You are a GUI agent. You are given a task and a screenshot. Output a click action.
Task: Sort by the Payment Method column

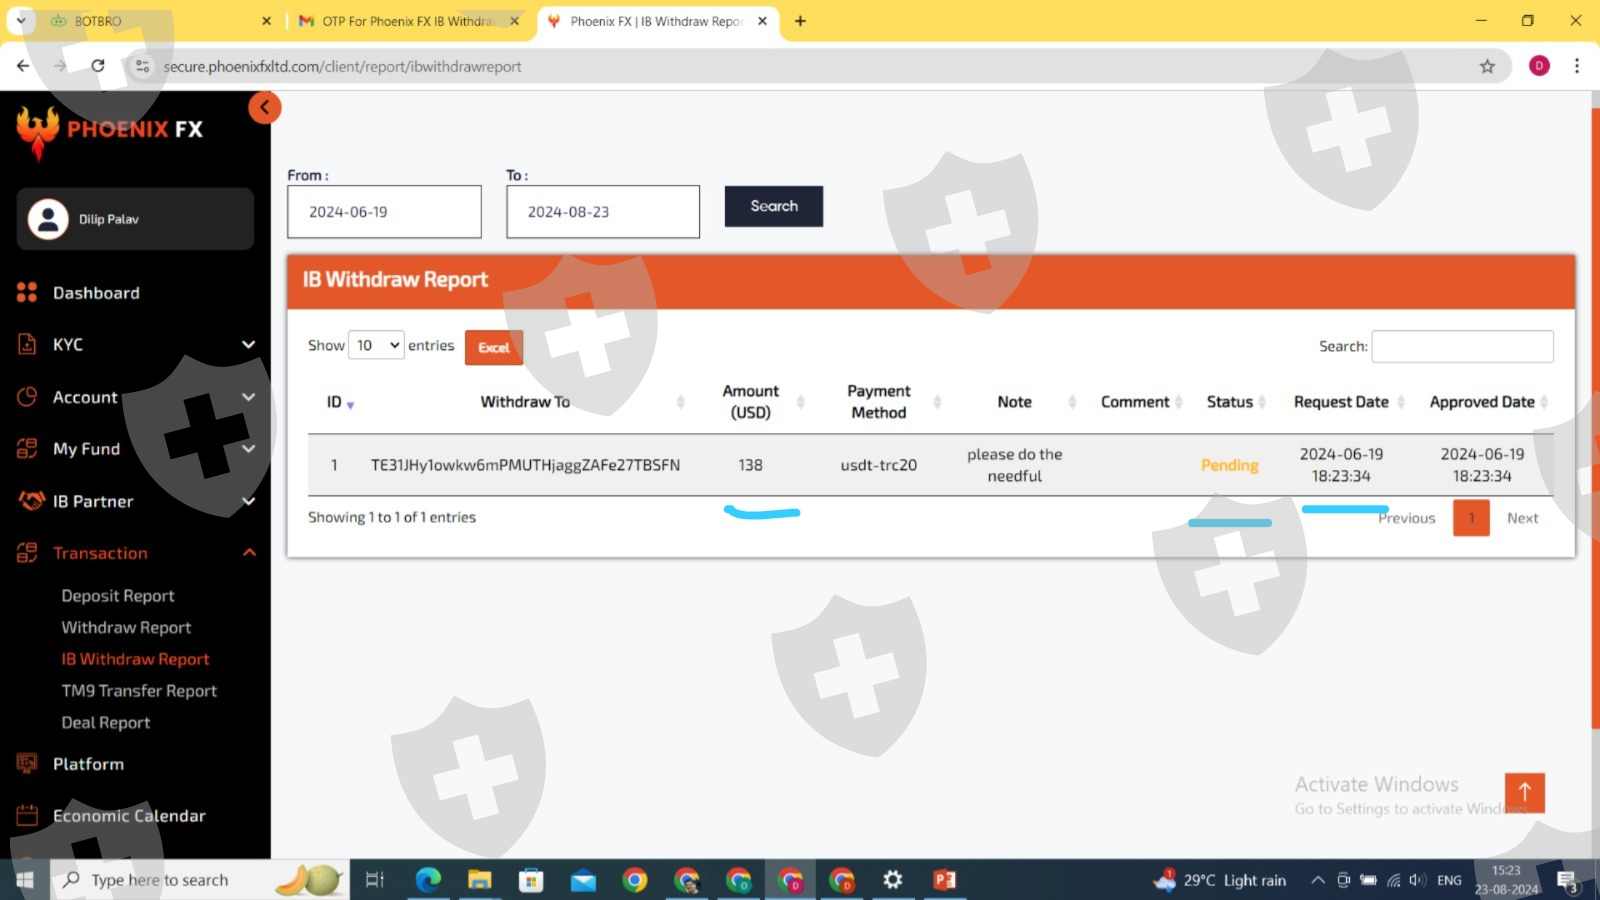(x=879, y=402)
